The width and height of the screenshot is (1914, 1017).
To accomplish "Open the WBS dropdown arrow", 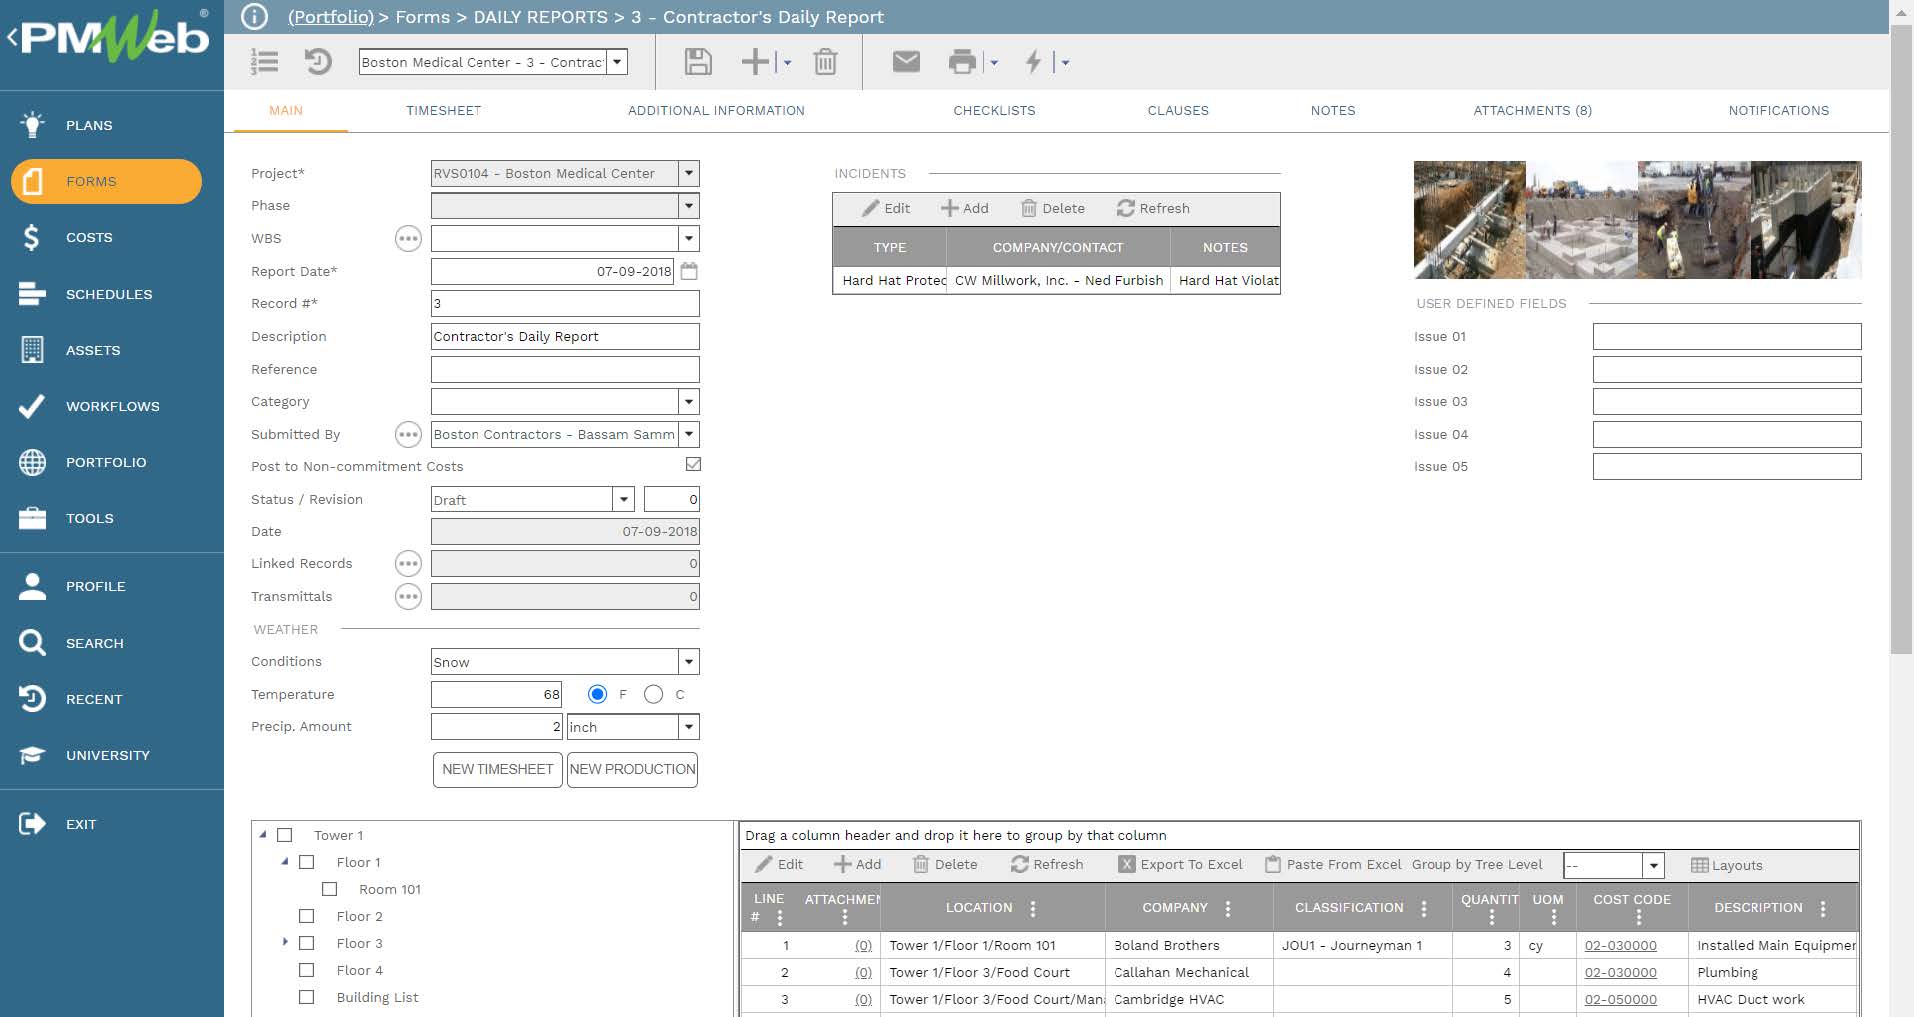I will point(689,238).
